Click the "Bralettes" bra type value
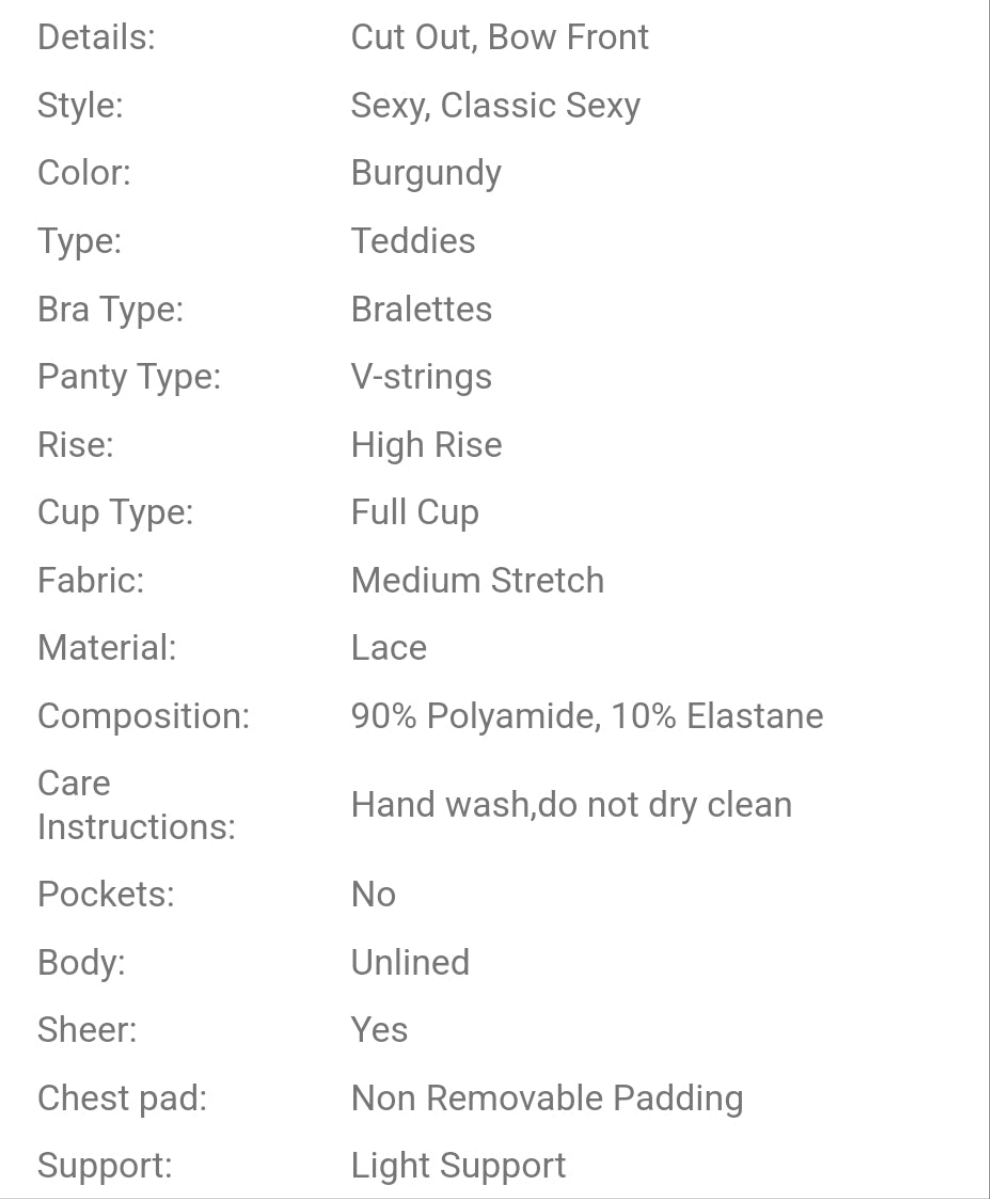This screenshot has height=1199, width=990. [x=421, y=309]
